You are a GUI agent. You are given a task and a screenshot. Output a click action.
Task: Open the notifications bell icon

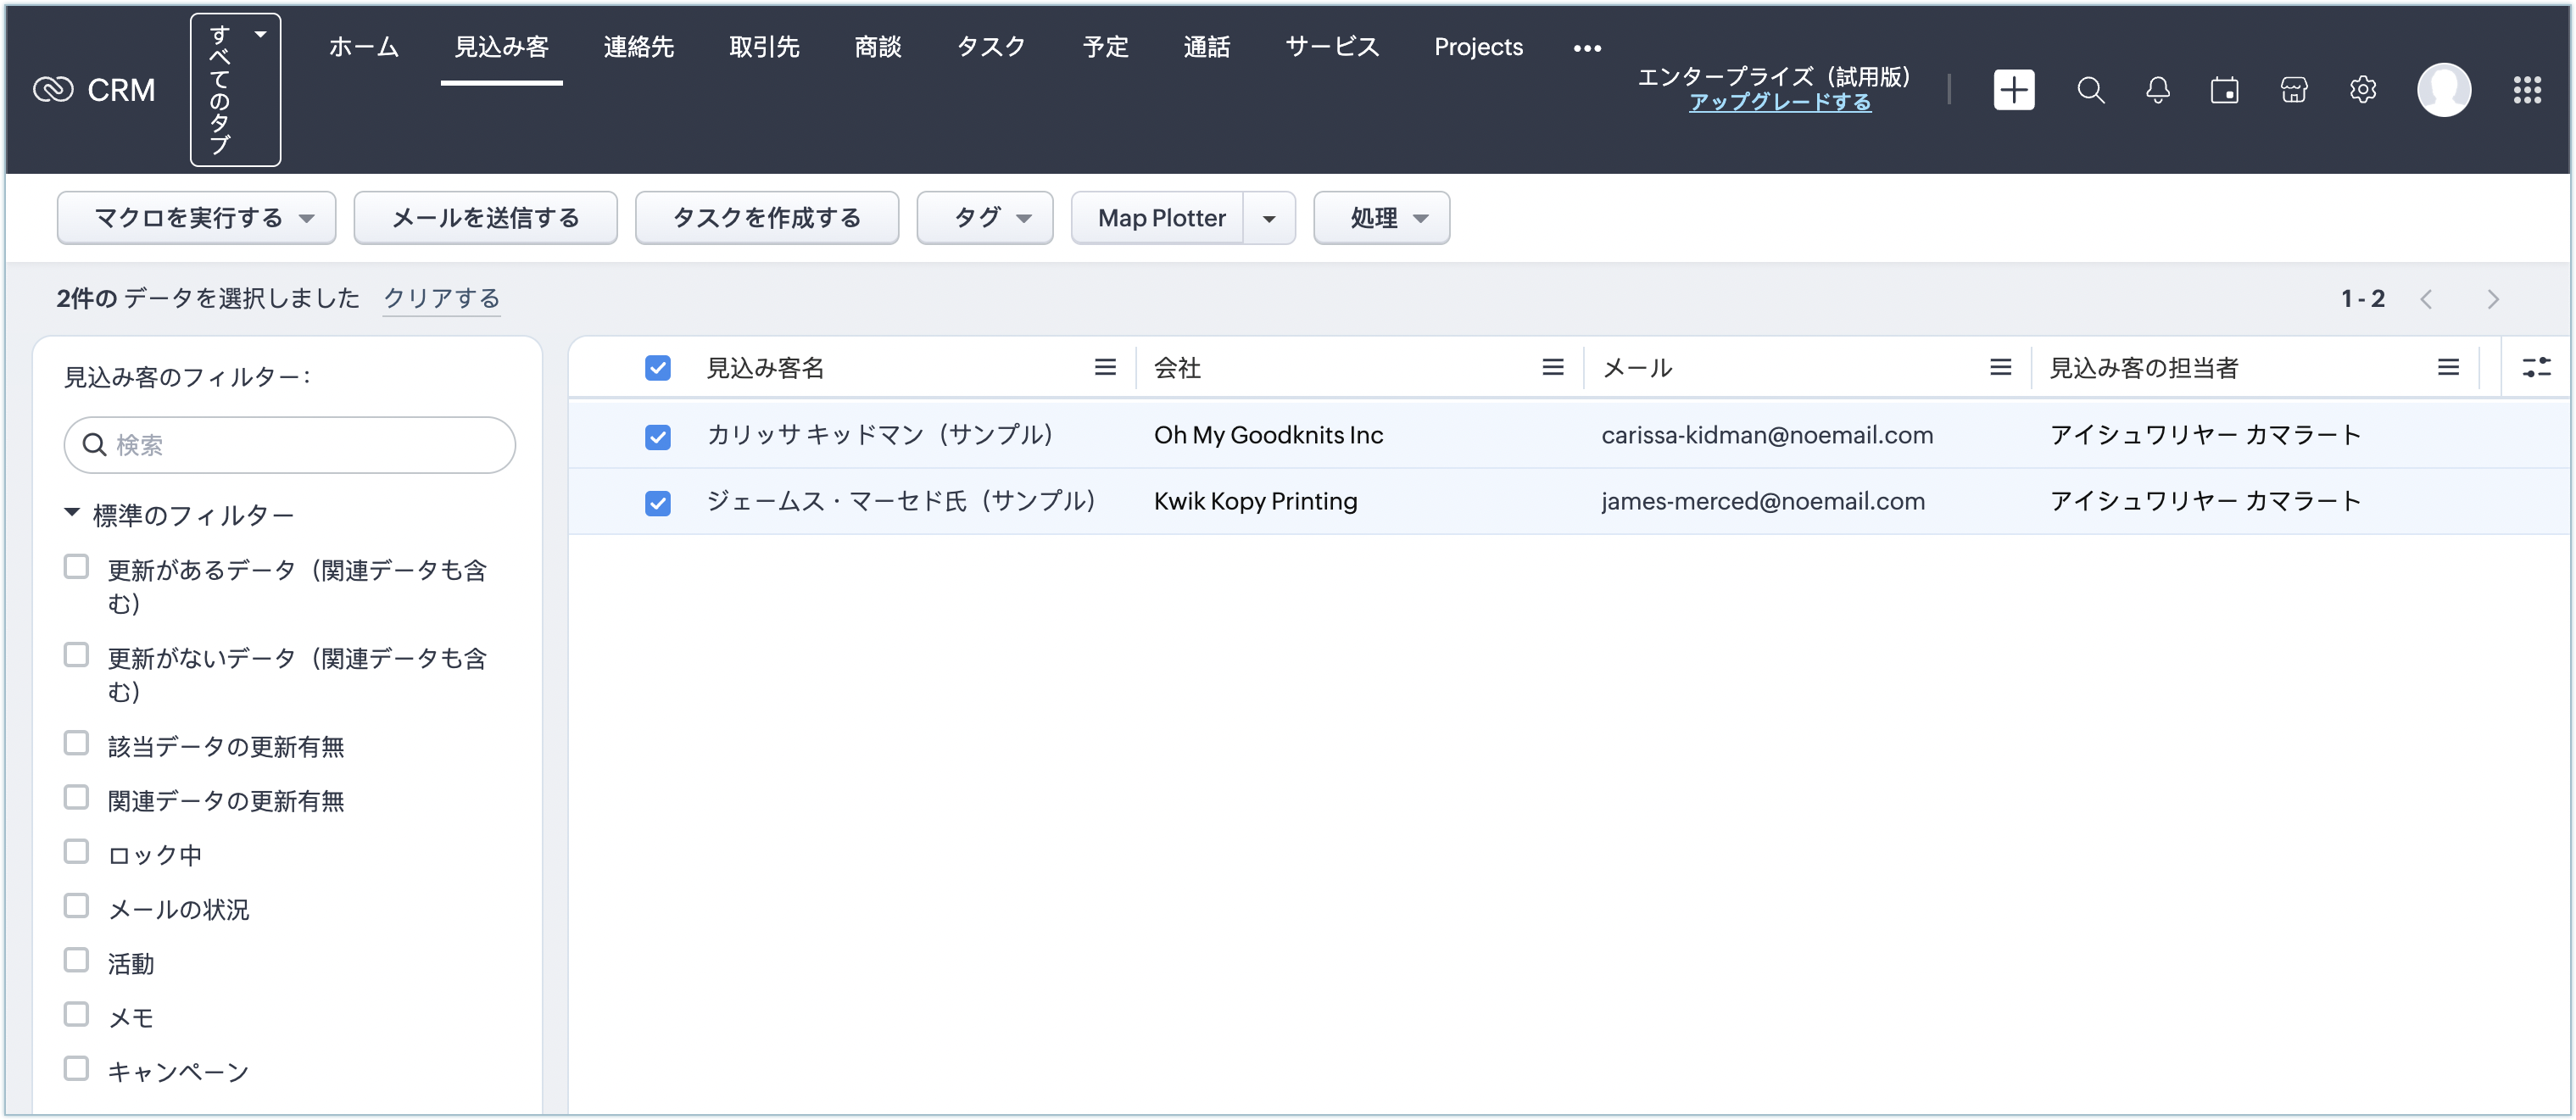pos(2158,90)
